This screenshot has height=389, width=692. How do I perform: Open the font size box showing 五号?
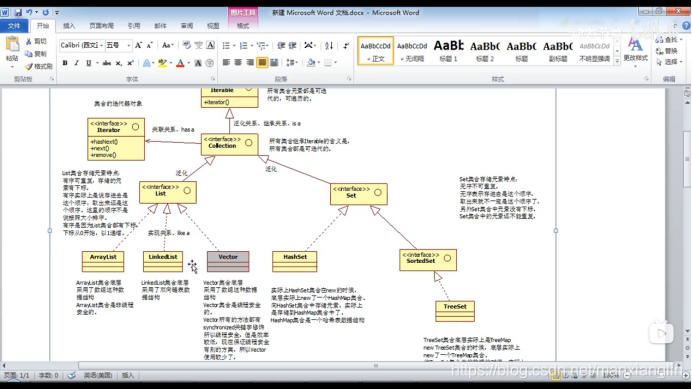coord(118,45)
